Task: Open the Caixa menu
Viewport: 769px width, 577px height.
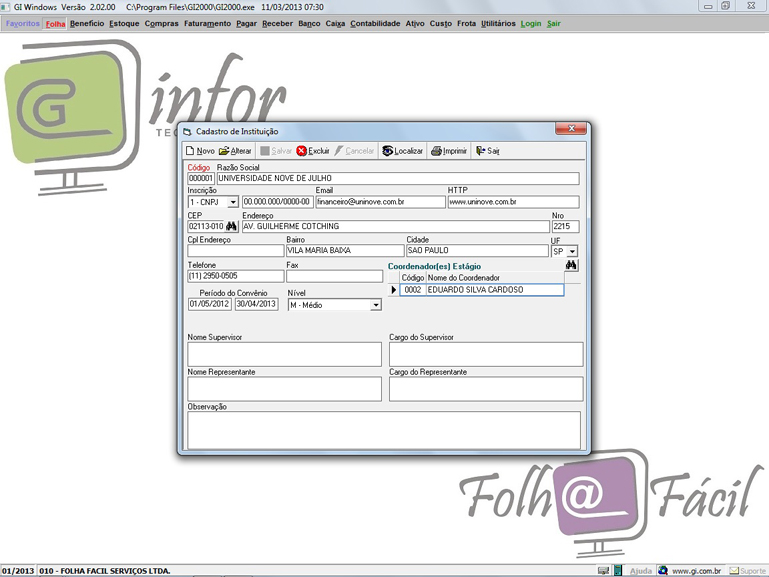Action: point(335,24)
